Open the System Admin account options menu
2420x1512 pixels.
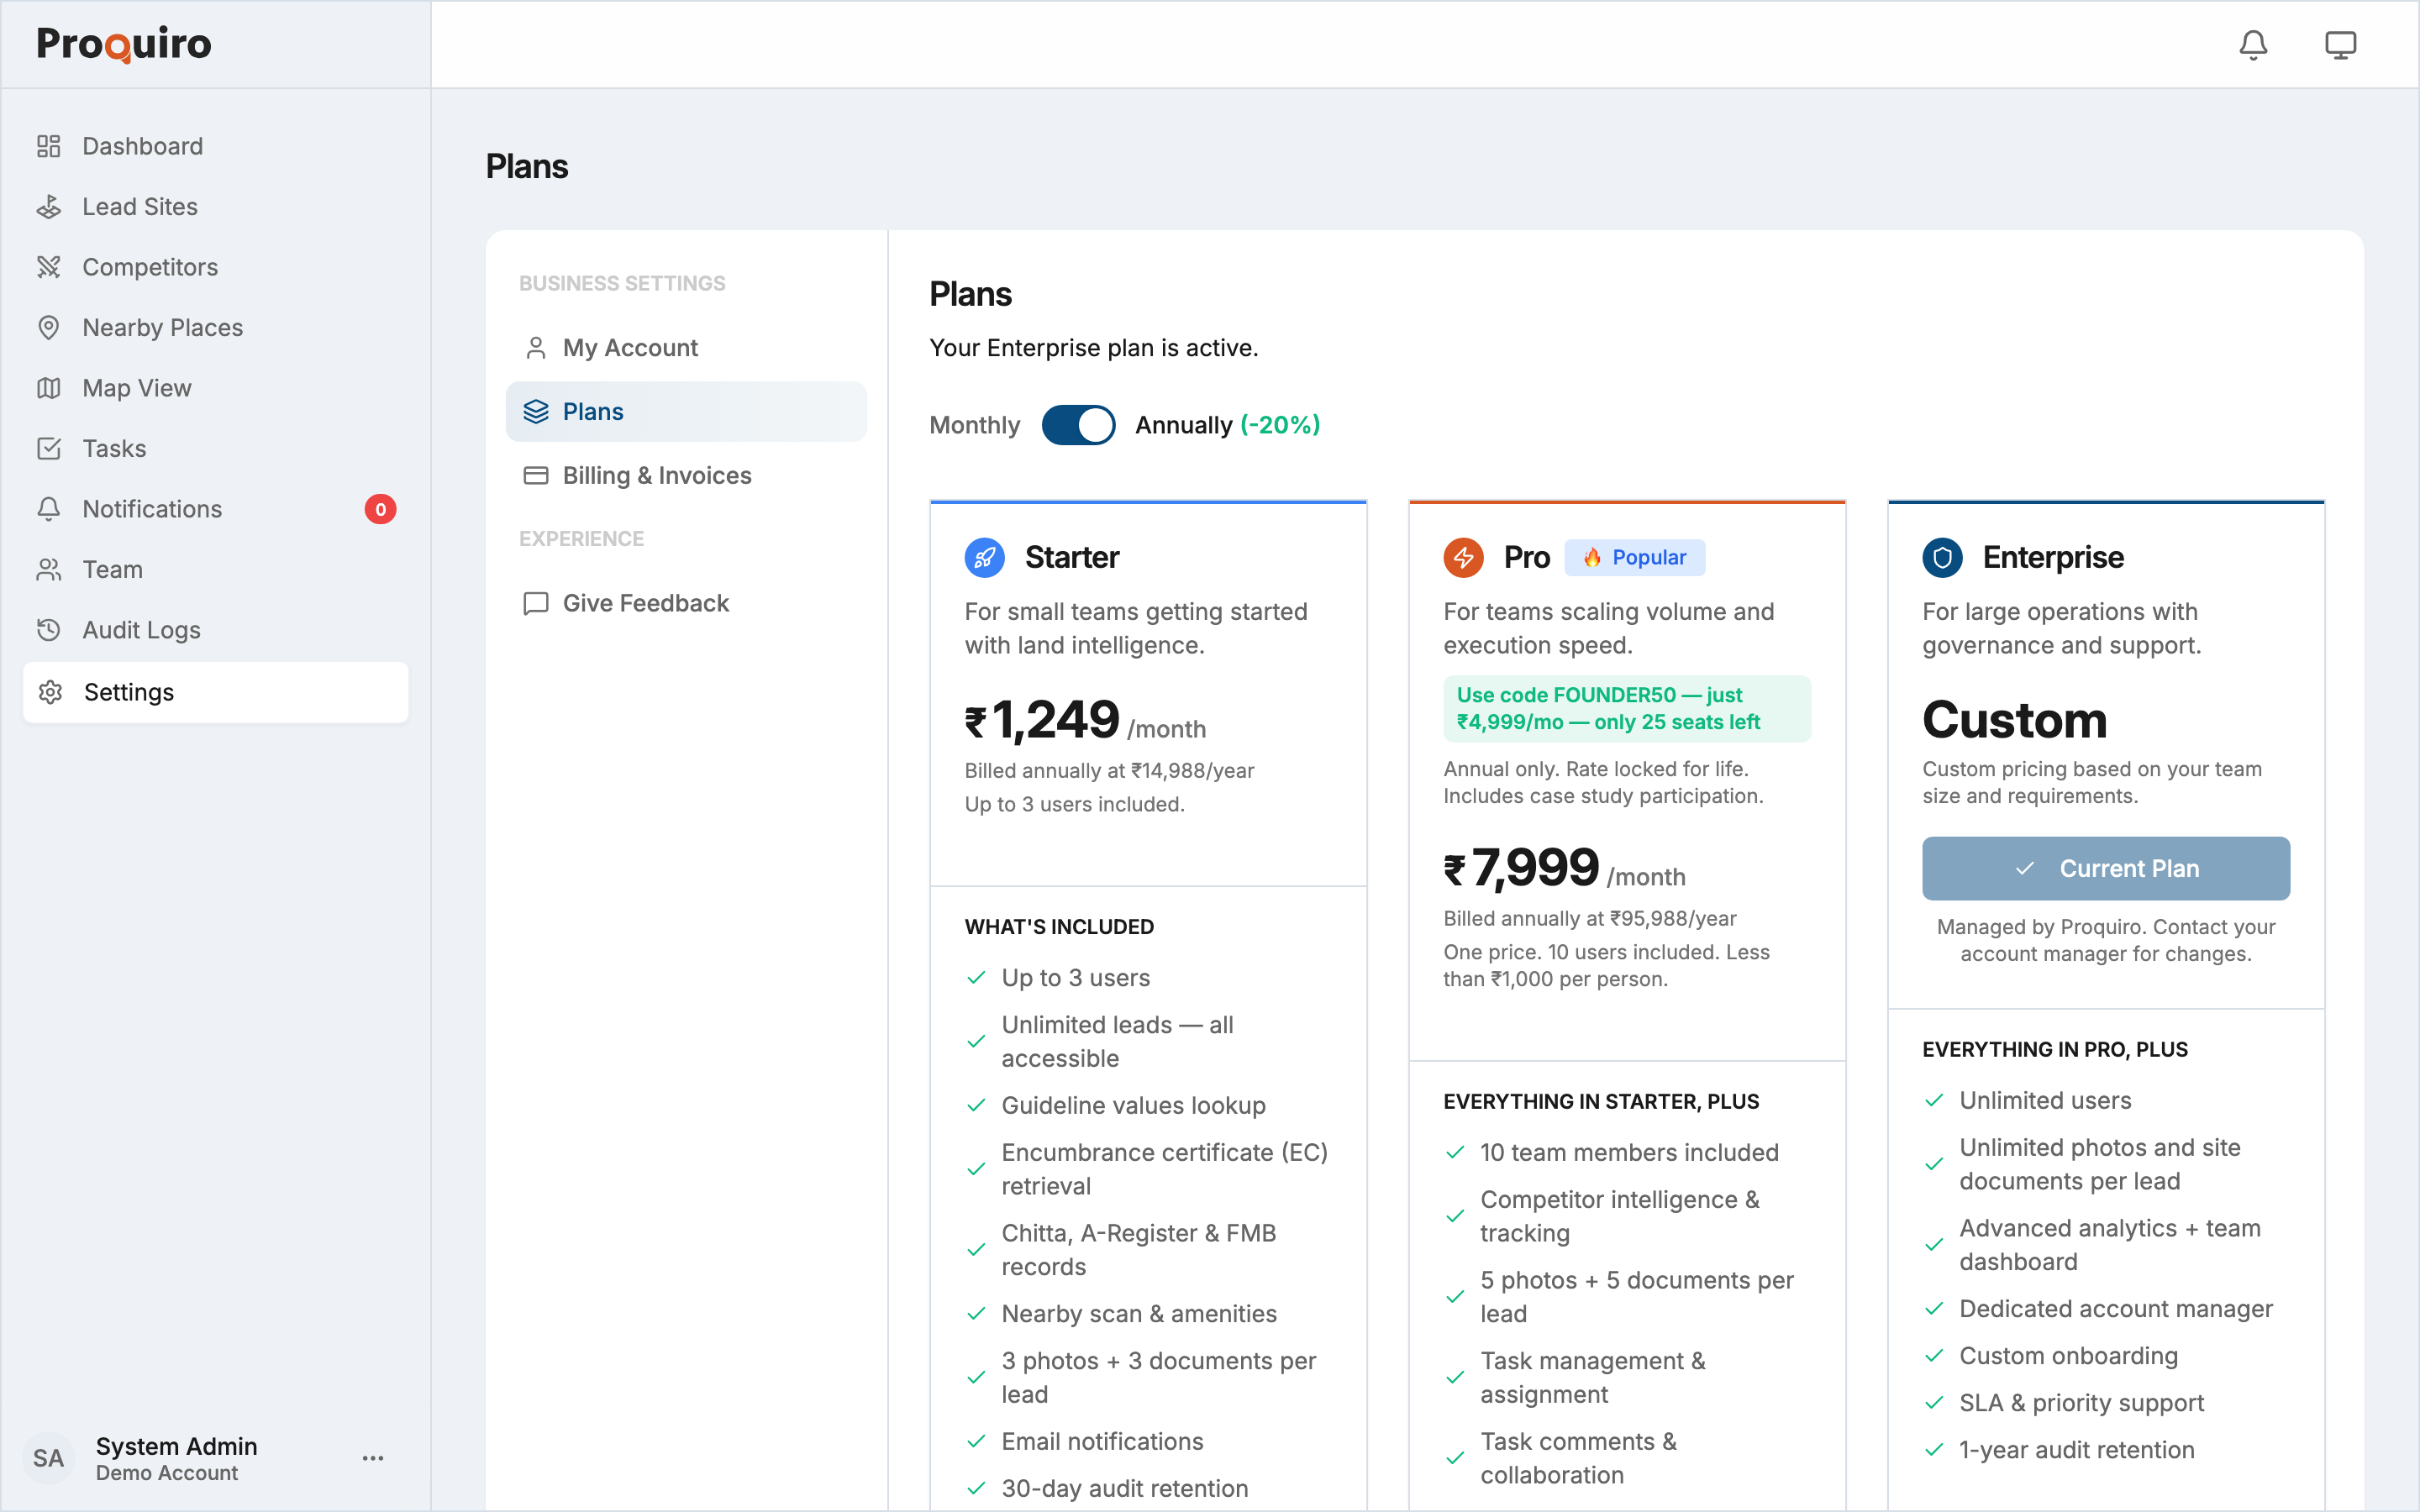coord(373,1458)
